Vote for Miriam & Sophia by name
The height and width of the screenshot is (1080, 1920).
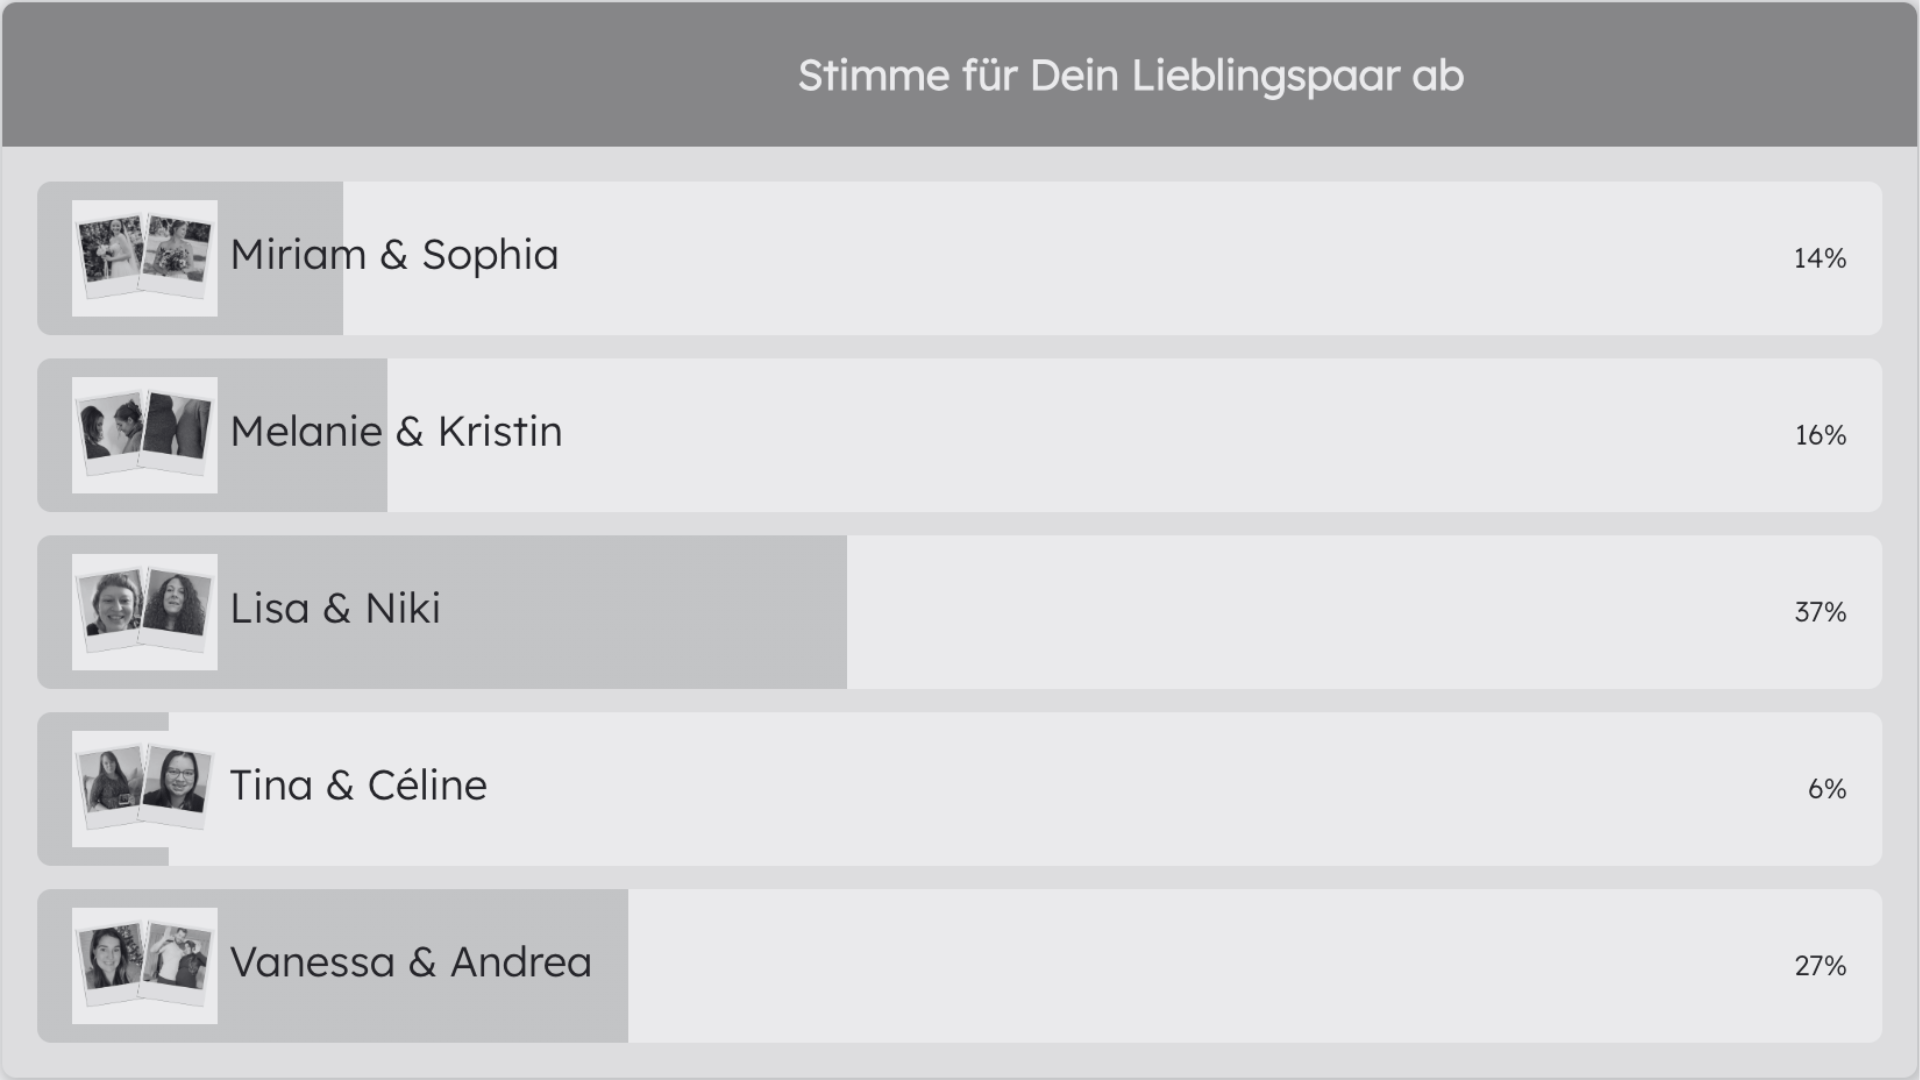(394, 255)
